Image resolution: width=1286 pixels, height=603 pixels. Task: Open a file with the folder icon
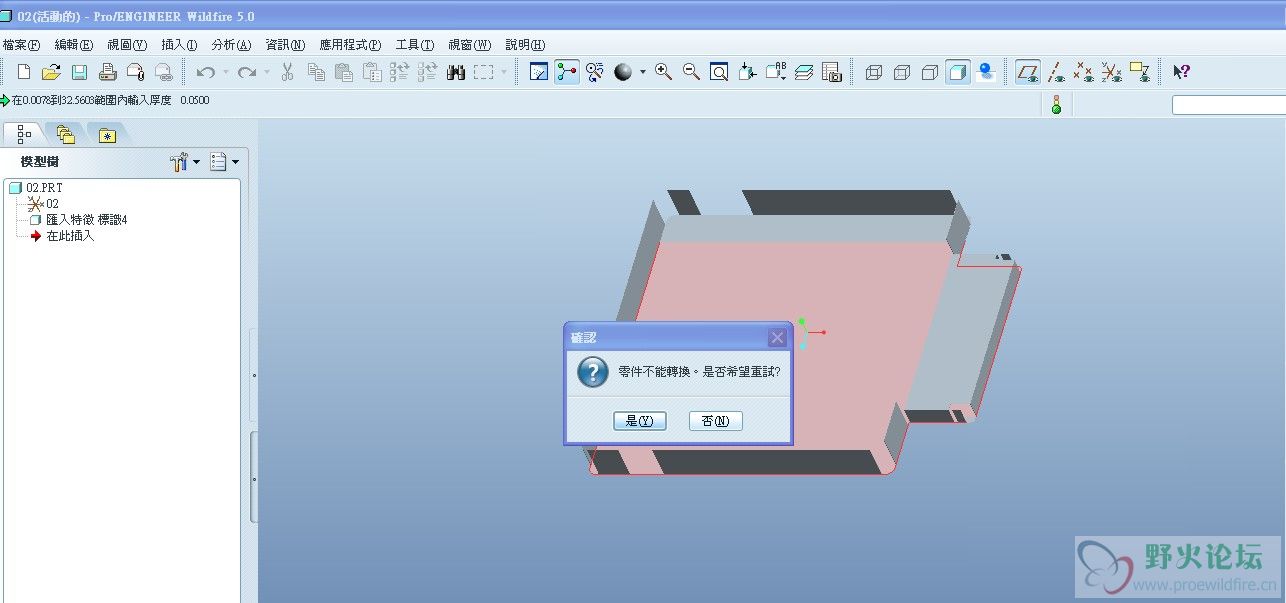pos(52,72)
